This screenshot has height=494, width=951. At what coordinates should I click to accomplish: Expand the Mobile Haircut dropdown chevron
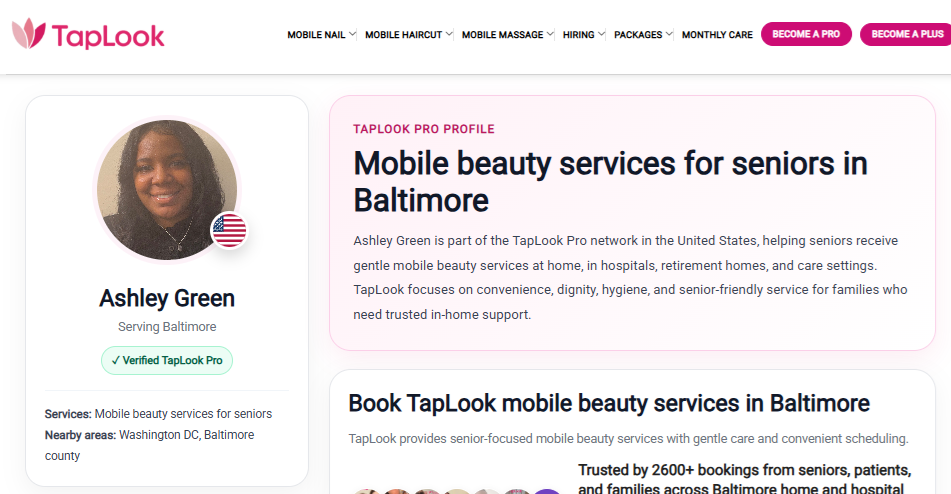449,34
